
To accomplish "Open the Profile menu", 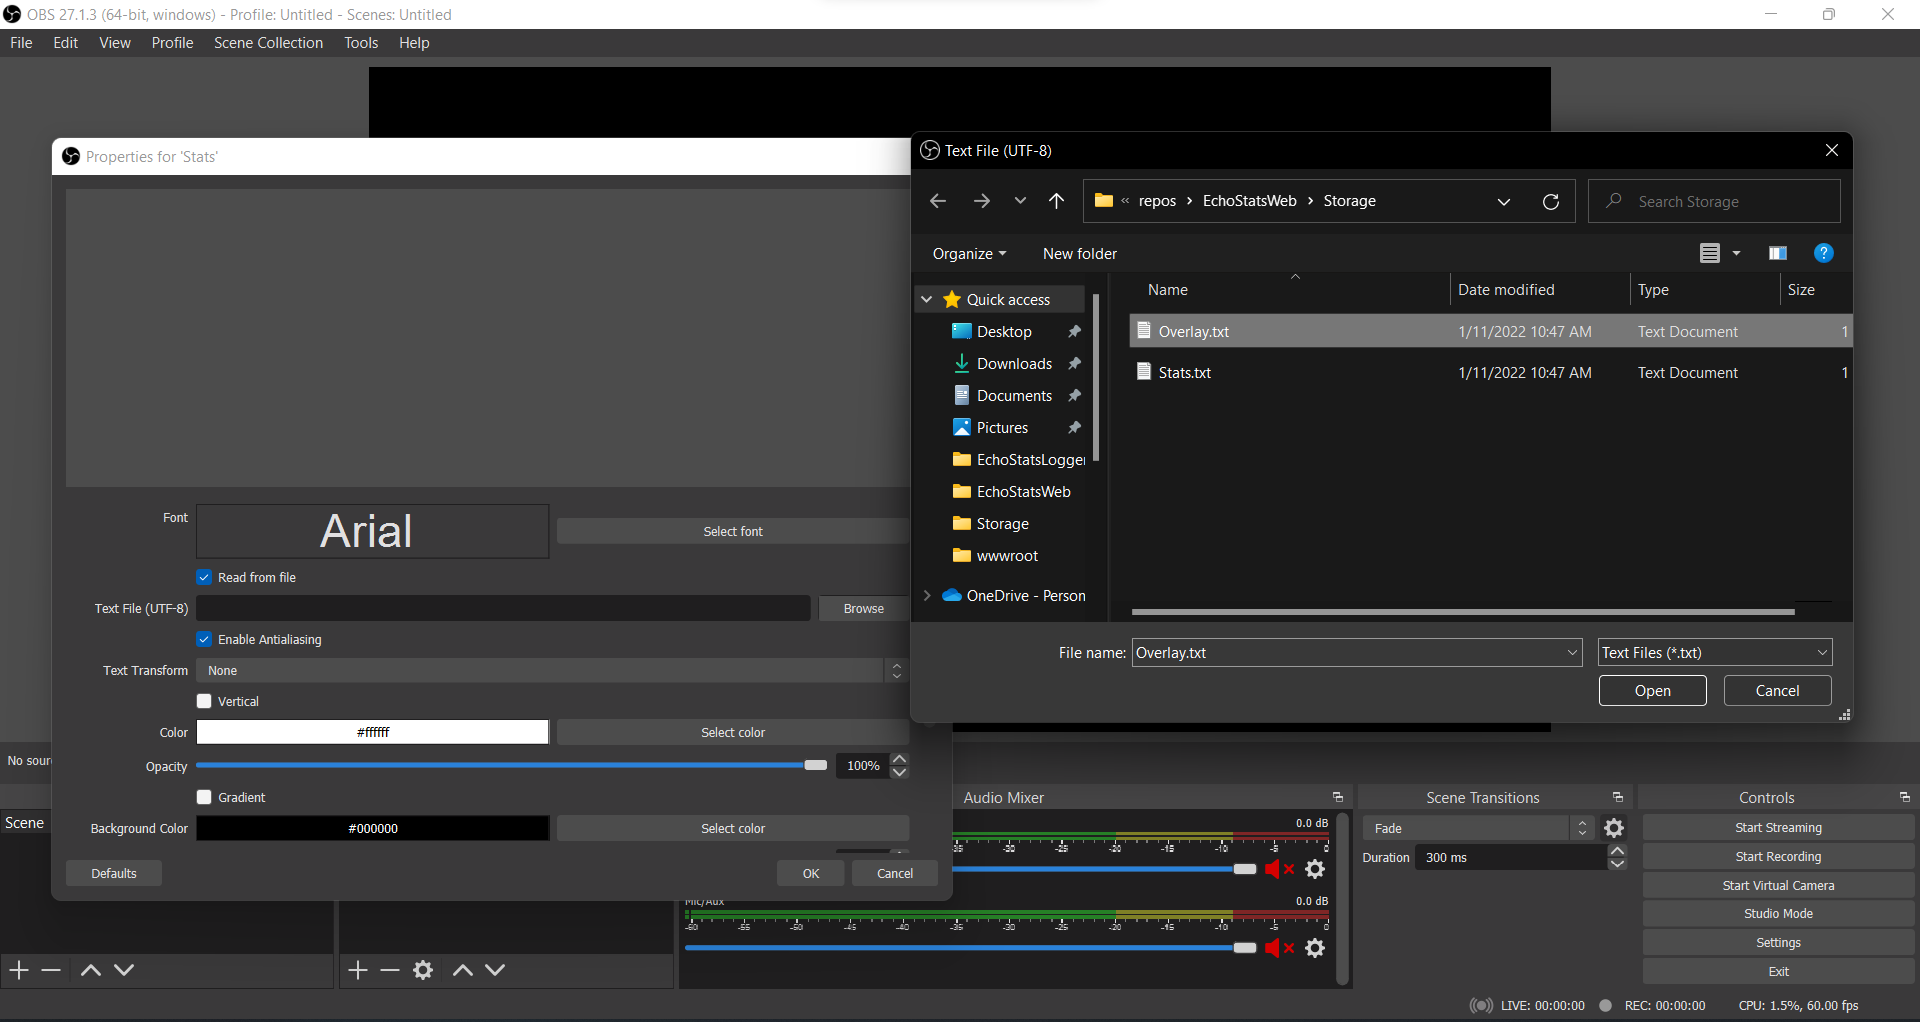I will click(x=172, y=43).
